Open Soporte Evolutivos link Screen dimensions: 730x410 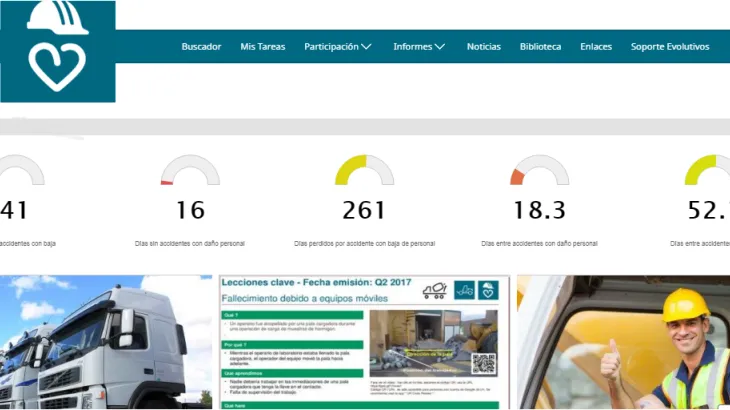(670, 47)
